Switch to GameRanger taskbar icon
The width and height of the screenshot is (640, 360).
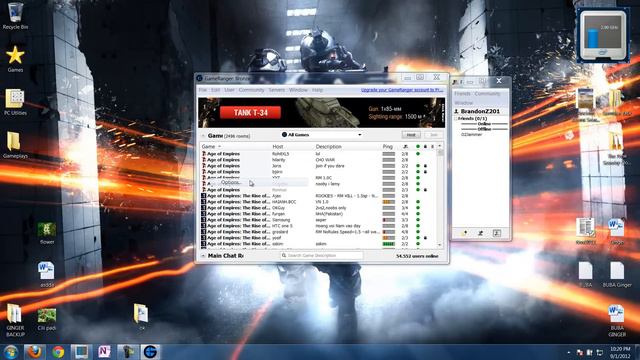pyautogui.click(x=150, y=352)
